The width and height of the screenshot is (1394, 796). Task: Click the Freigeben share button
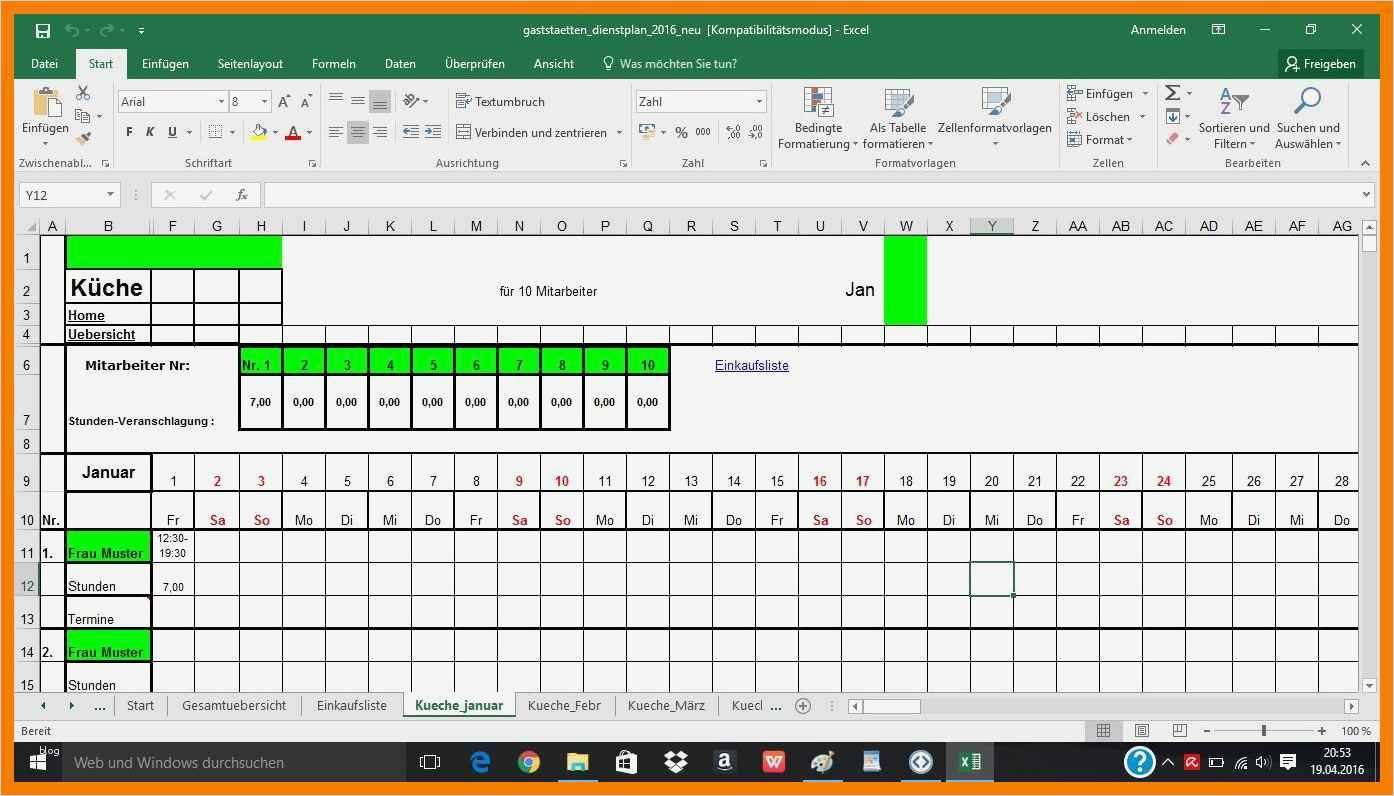(1321, 63)
